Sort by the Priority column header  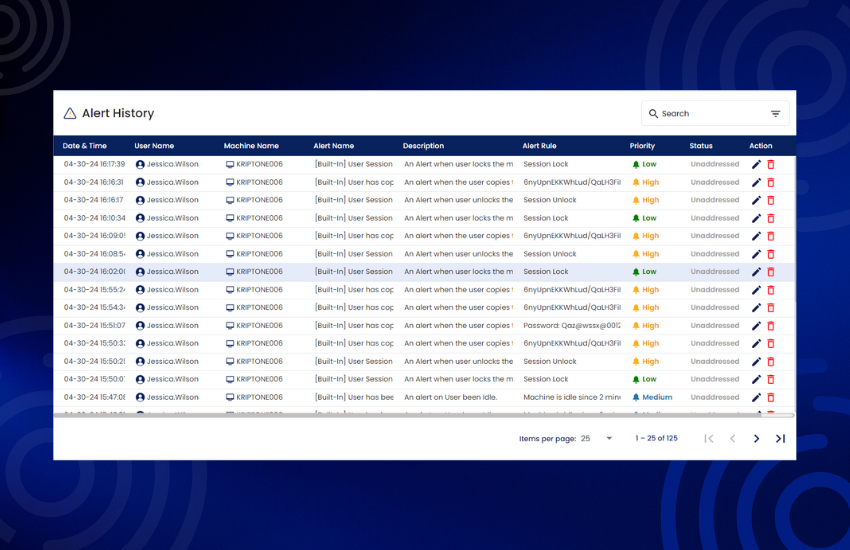tap(642, 146)
